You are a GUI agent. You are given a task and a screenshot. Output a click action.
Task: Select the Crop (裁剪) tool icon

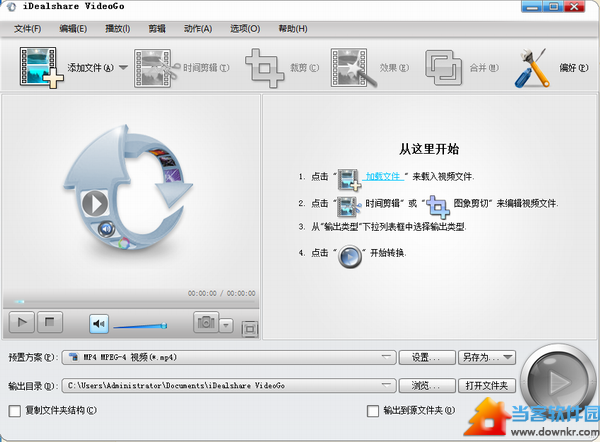[x=264, y=68]
